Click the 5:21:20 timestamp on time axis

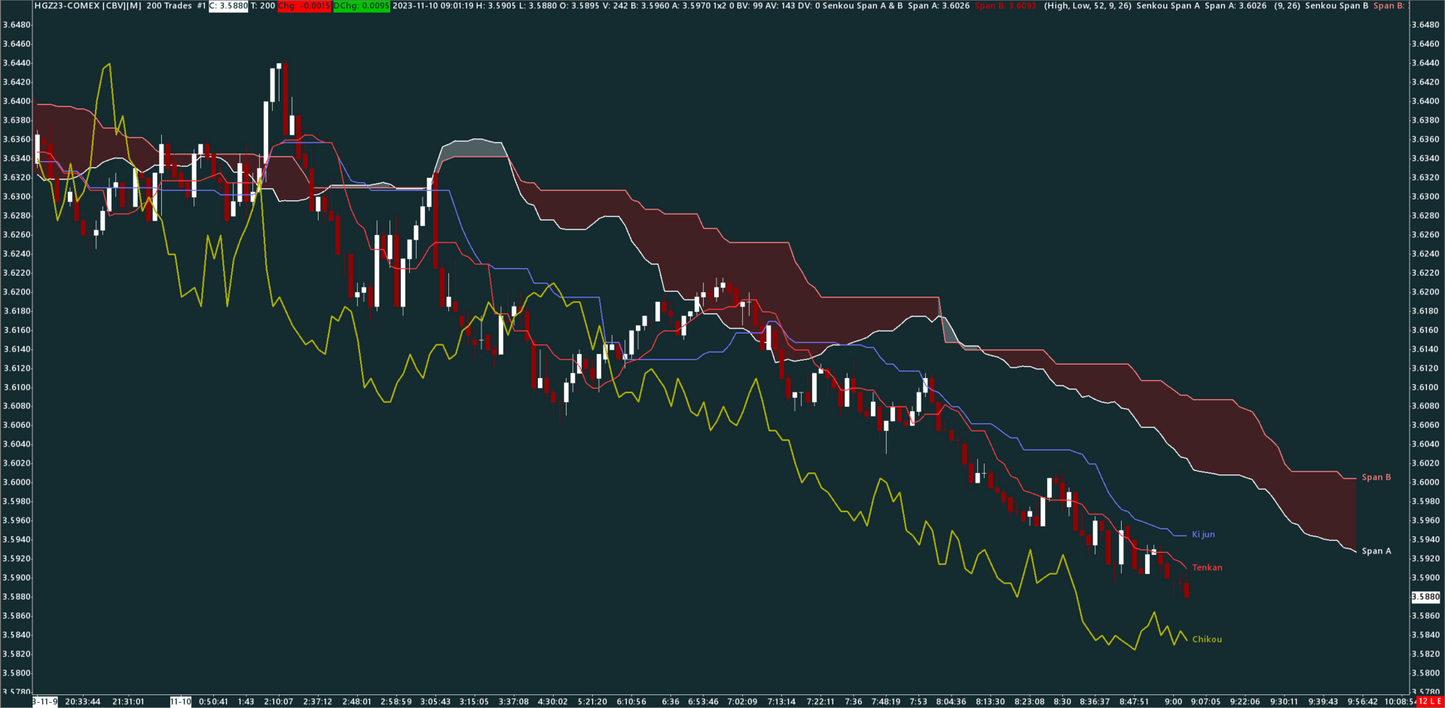point(592,701)
